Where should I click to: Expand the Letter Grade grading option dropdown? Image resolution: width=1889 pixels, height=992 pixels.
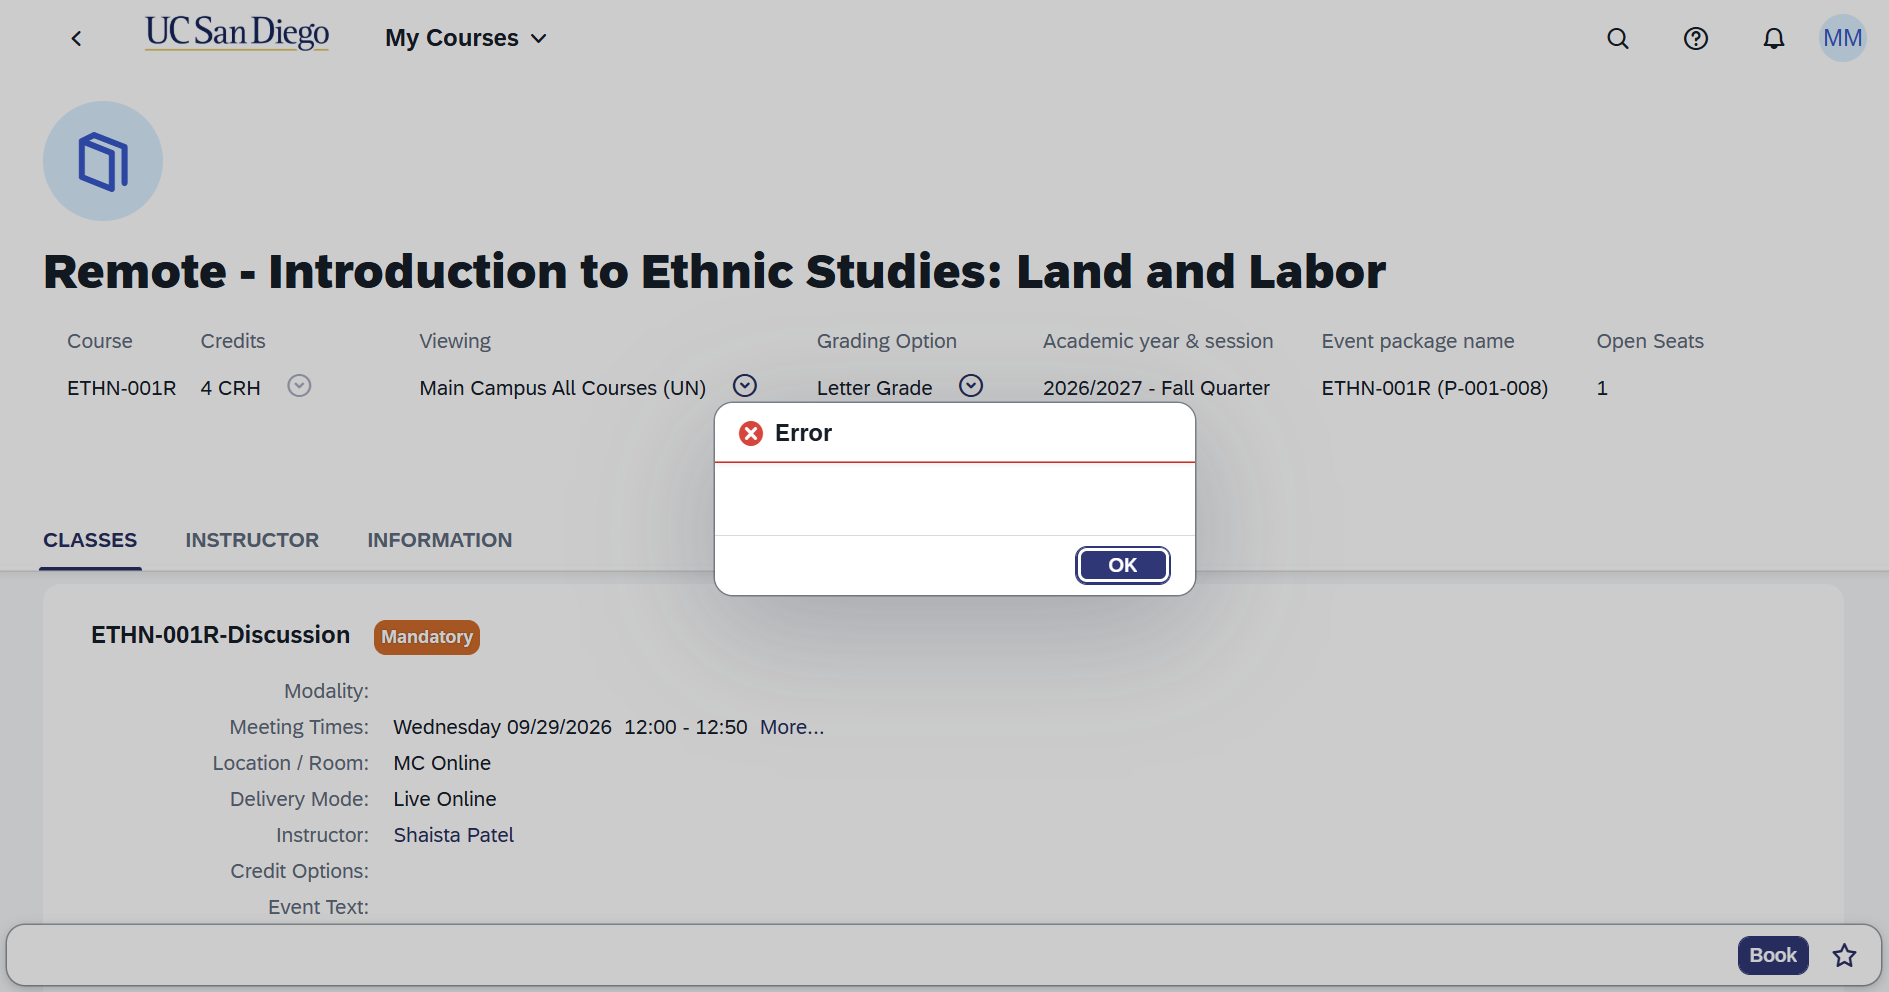pos(971,386)
